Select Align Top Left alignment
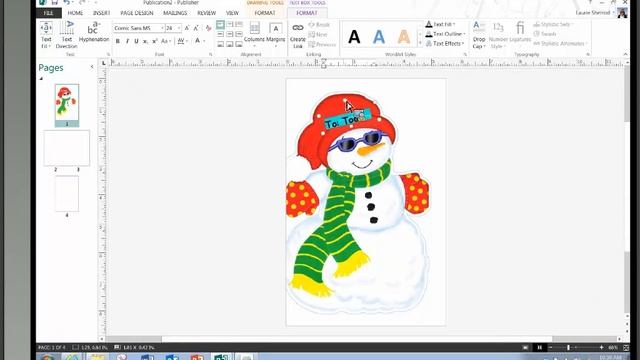Screen dimensions: 640x360 pyautogui.click(x=220, y=25)
